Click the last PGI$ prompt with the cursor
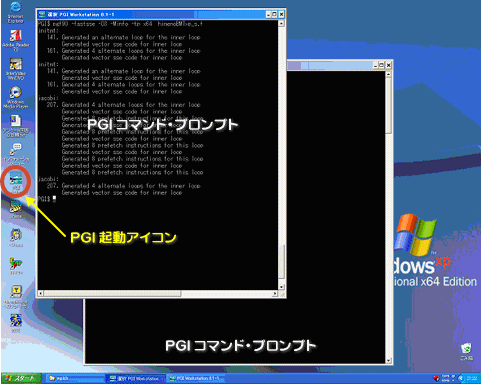The height and width of the screenshot is (384, 481). tap(47, 199)
